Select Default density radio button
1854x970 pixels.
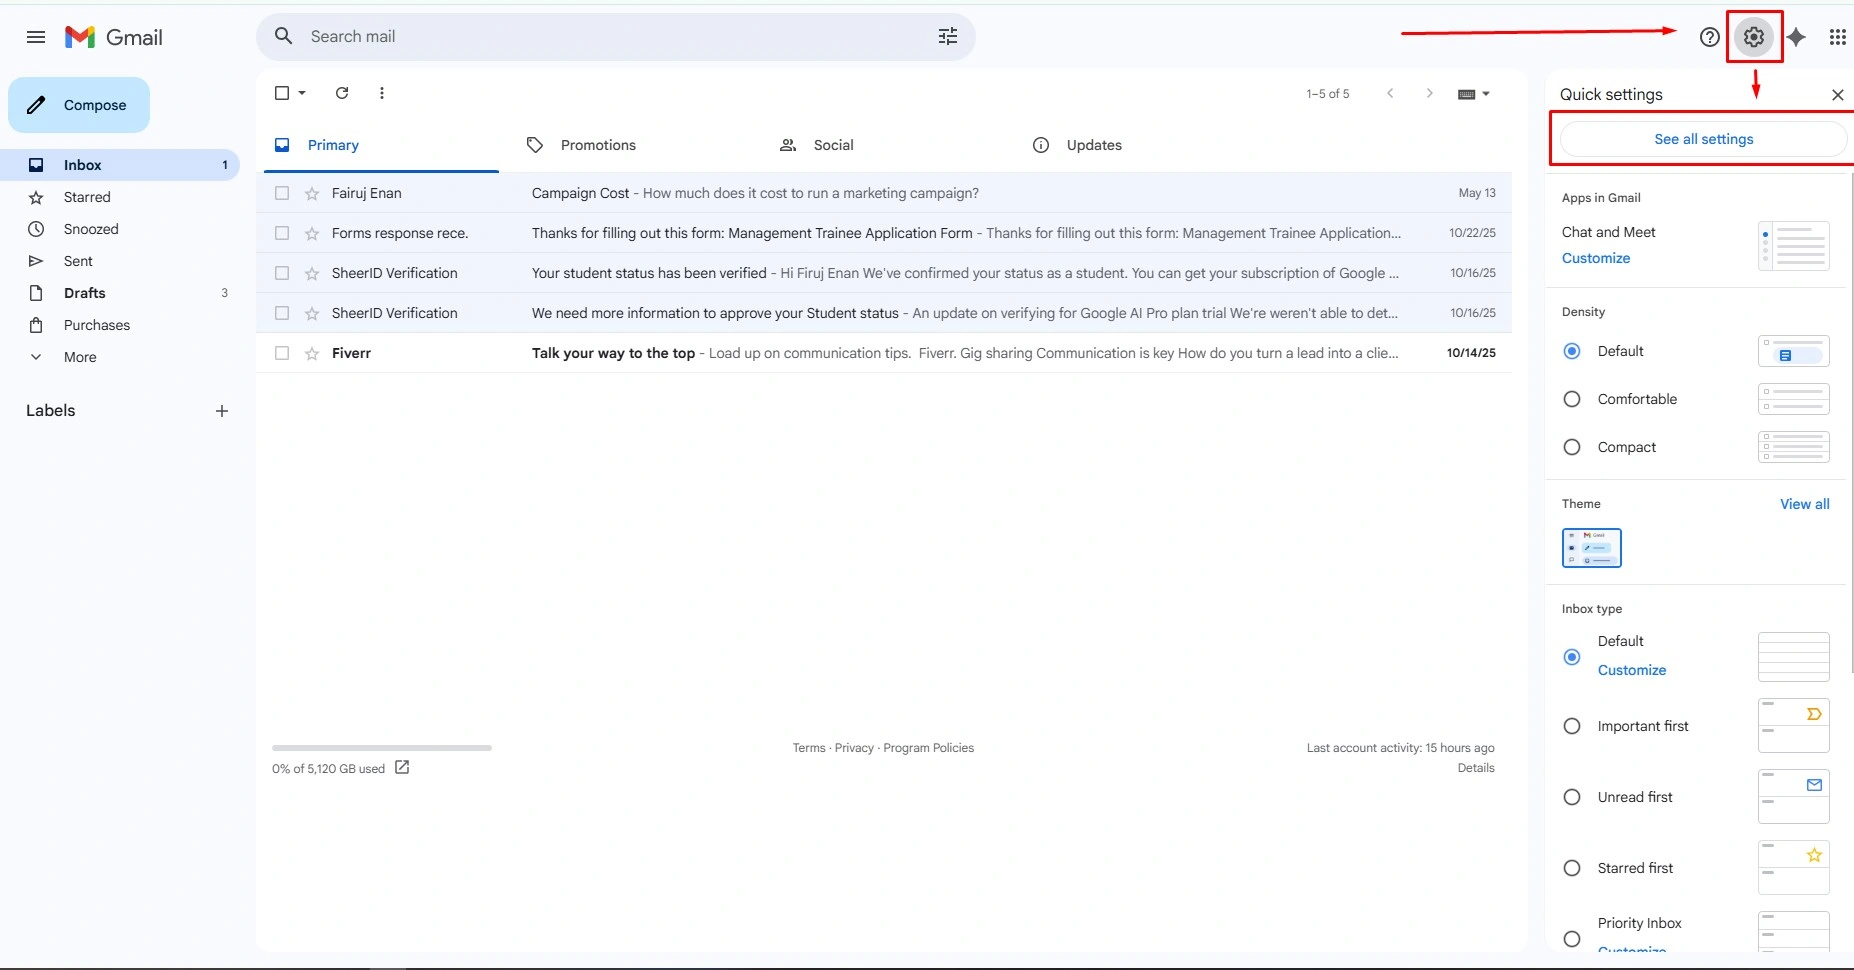click(x=1572, y=351)
